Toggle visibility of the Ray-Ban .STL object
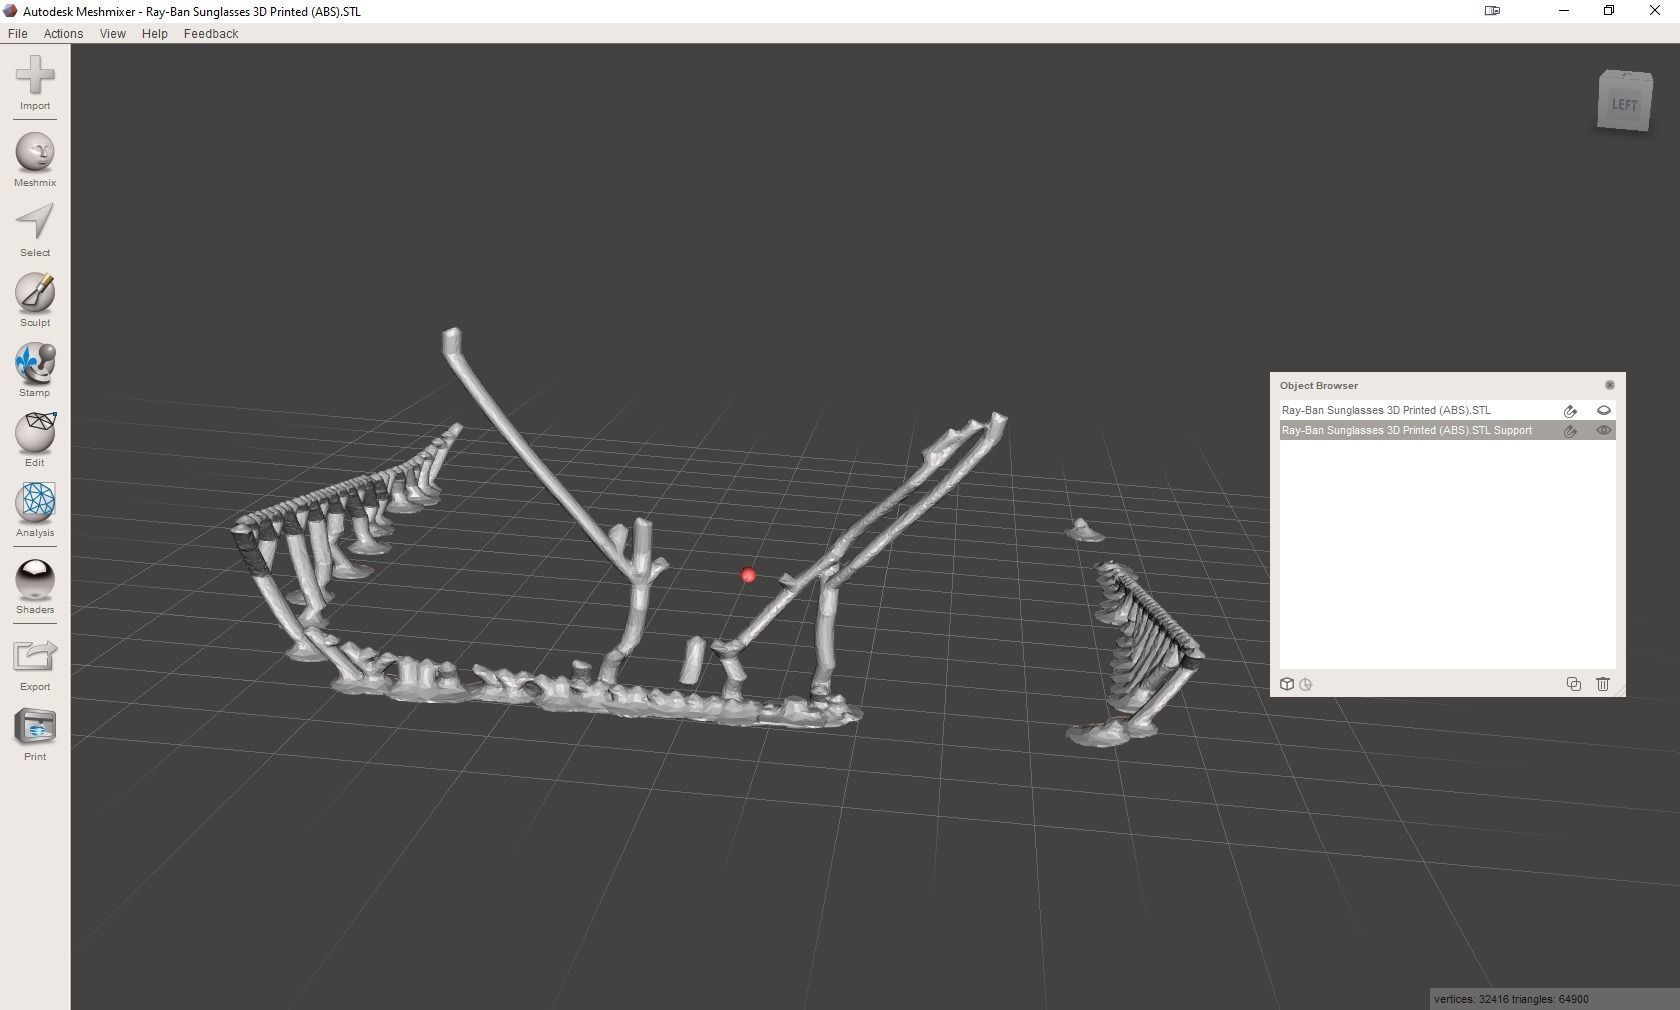 [x=1604, y=410]
